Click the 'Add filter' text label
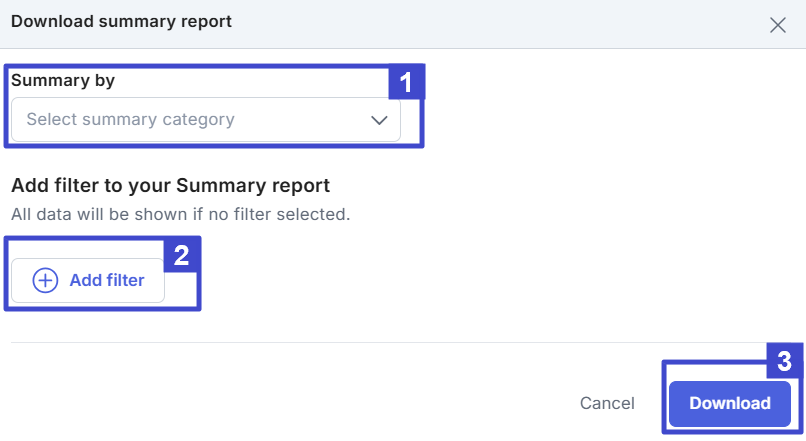Viewport: 806px width, 441px height. pyautogui.click(x=107, y=281)
